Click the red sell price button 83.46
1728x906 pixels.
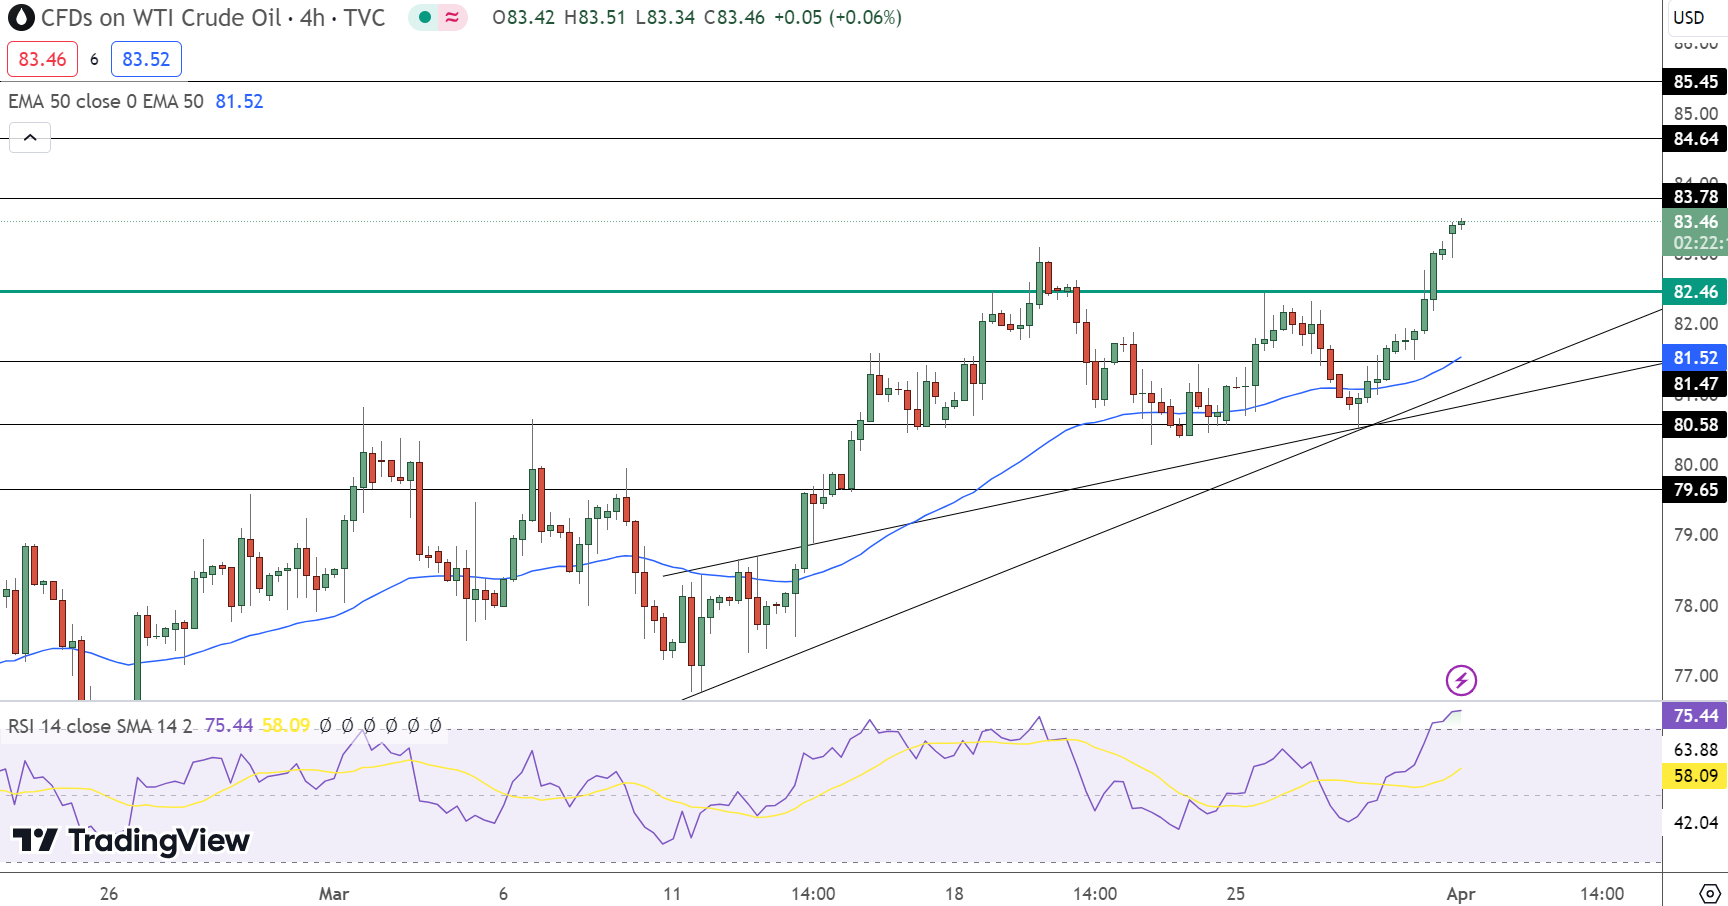coord(42,58)
